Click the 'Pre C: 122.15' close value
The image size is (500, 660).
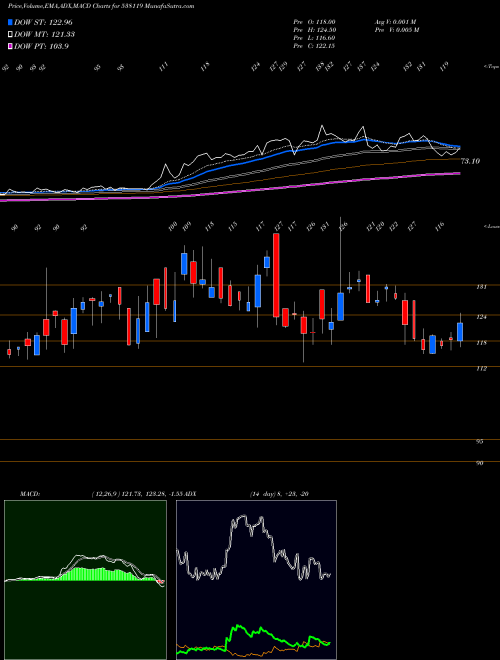(x=314, y=46)
